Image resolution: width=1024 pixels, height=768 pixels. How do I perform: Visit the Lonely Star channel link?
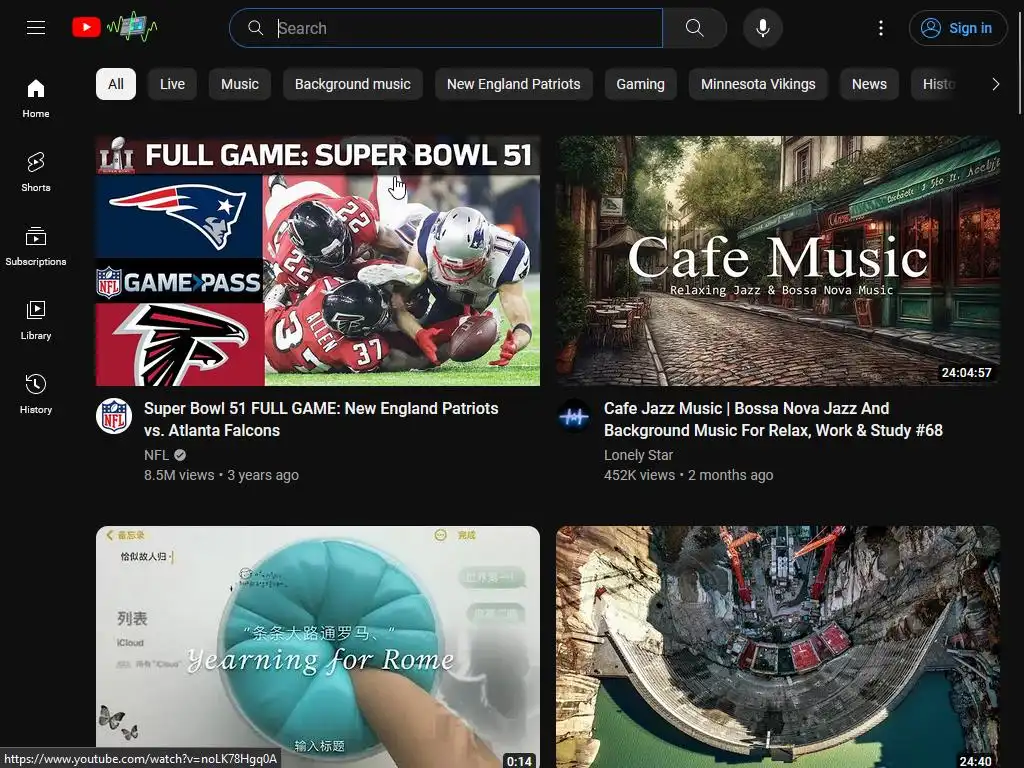(x=638, y=455)
